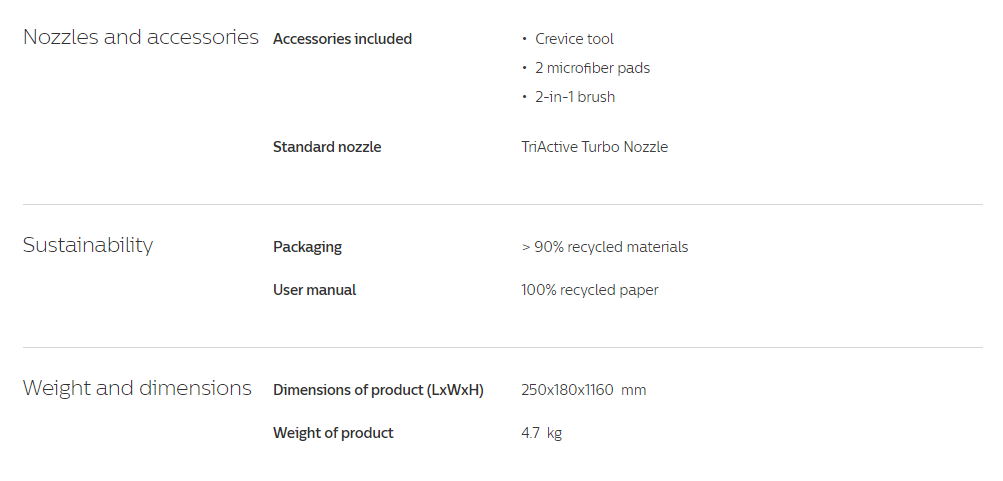Click the 250x180x1160 mm value
The width and height of the screenshot is (1003, 481).
583,390
